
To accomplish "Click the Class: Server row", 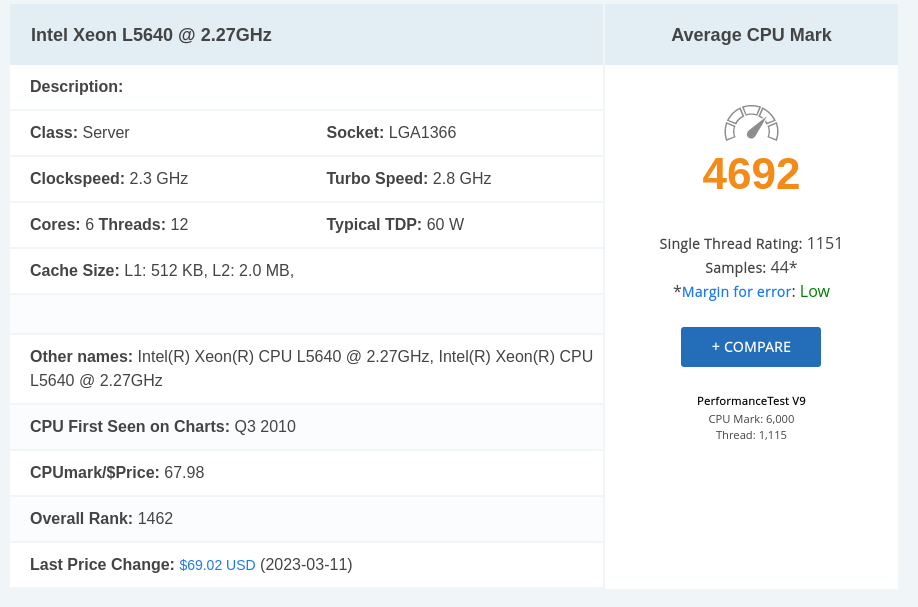I will click(80, 133).
